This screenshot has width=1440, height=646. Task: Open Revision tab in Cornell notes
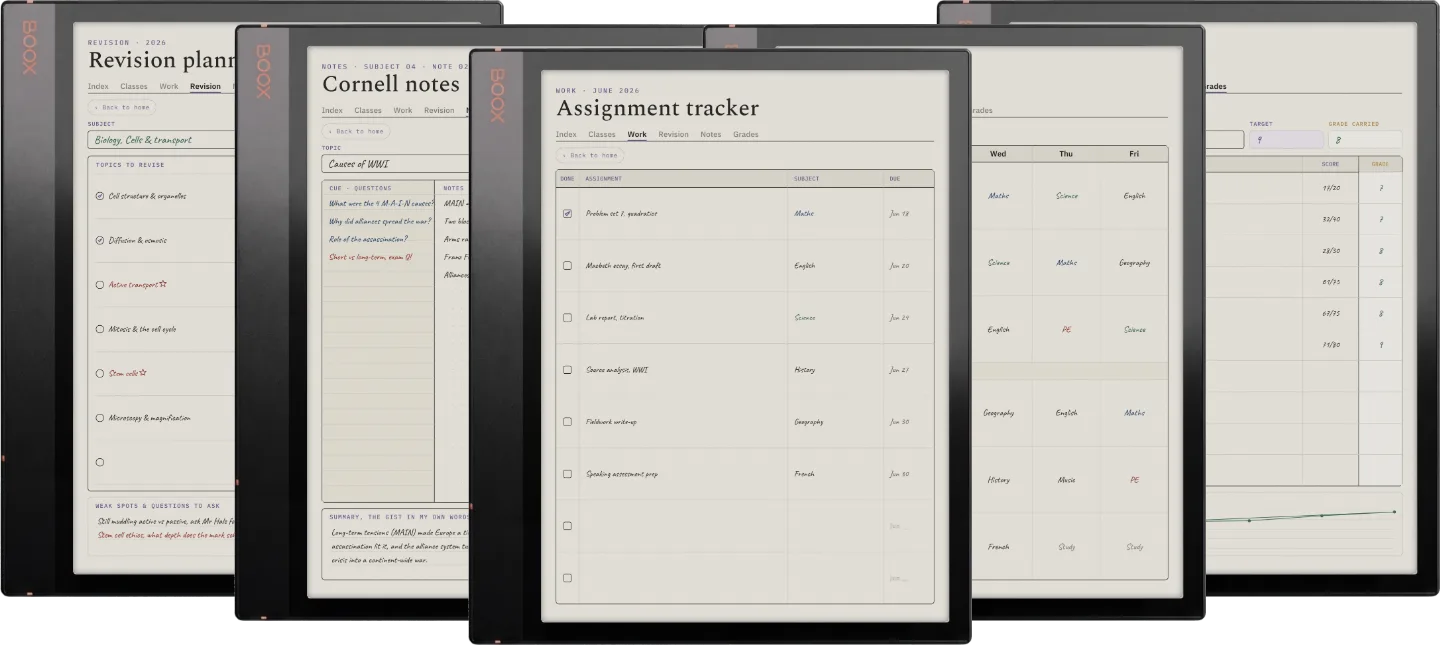pyautogui.click(x=439, y=110)
